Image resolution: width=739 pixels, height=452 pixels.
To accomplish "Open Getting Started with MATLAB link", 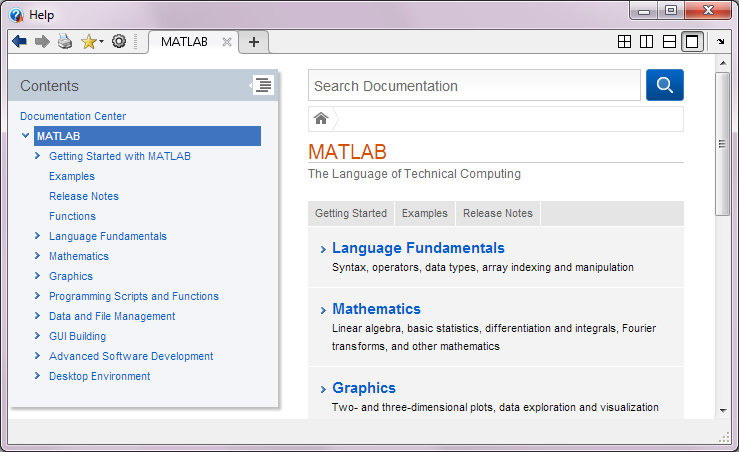I will point(120,156).
